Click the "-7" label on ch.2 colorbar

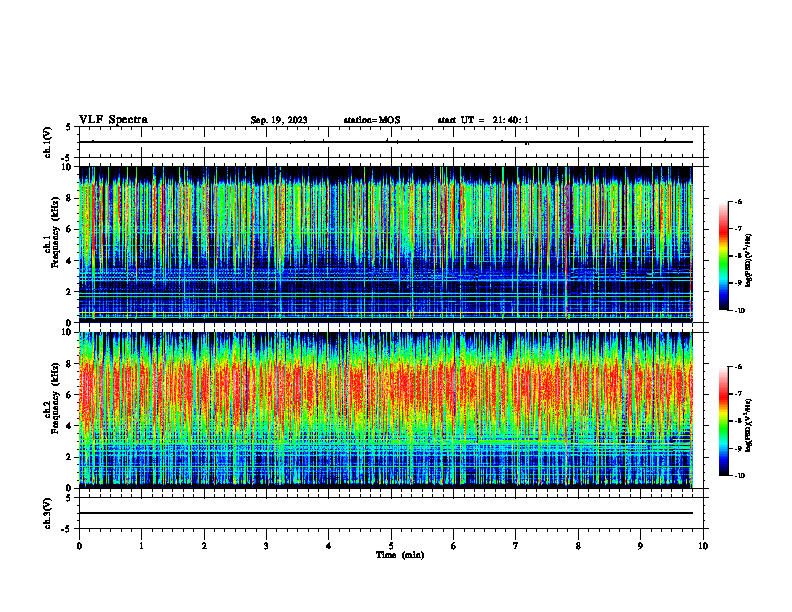click(x=738, y=394)
